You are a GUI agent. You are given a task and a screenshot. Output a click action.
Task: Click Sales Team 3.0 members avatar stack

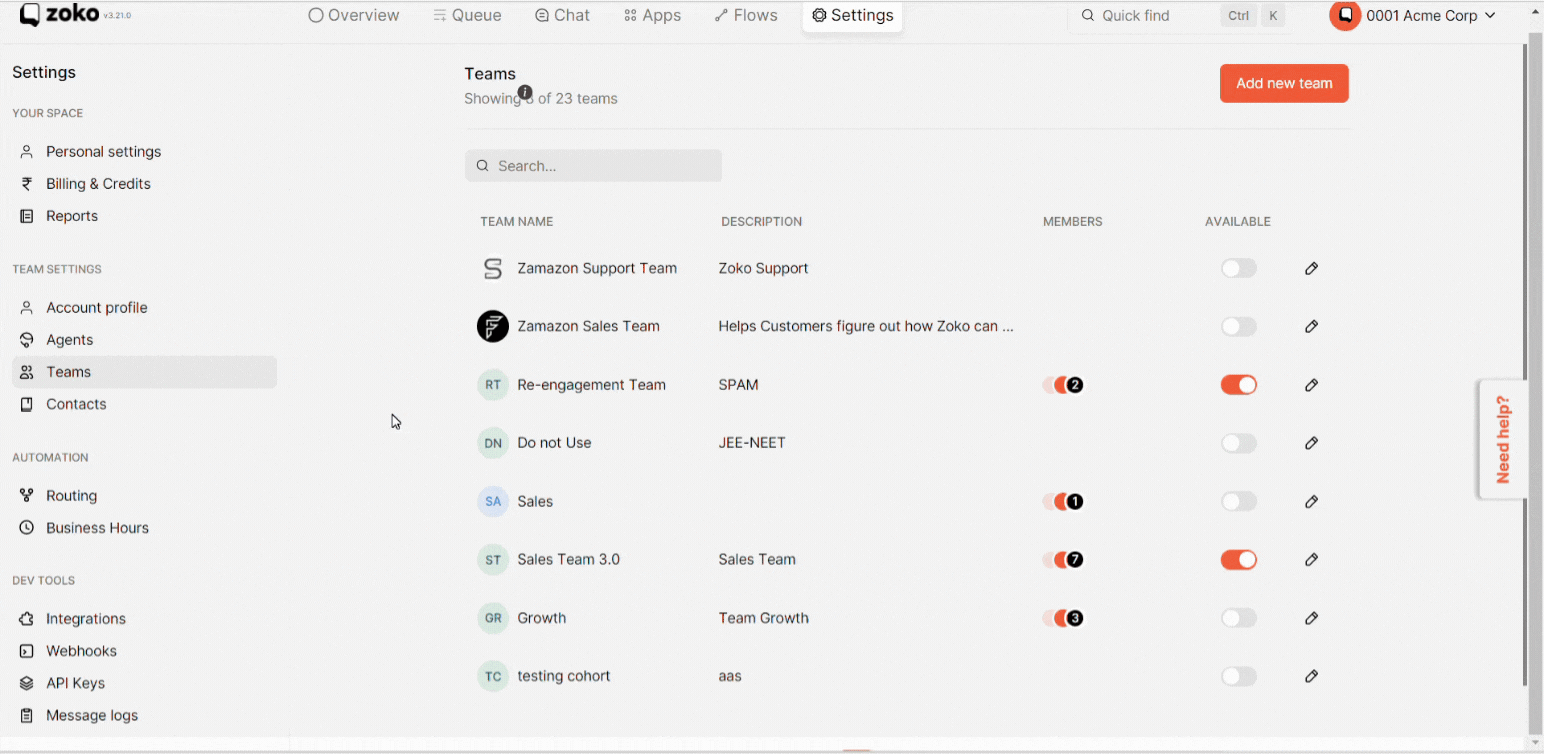pos(1063,559)
